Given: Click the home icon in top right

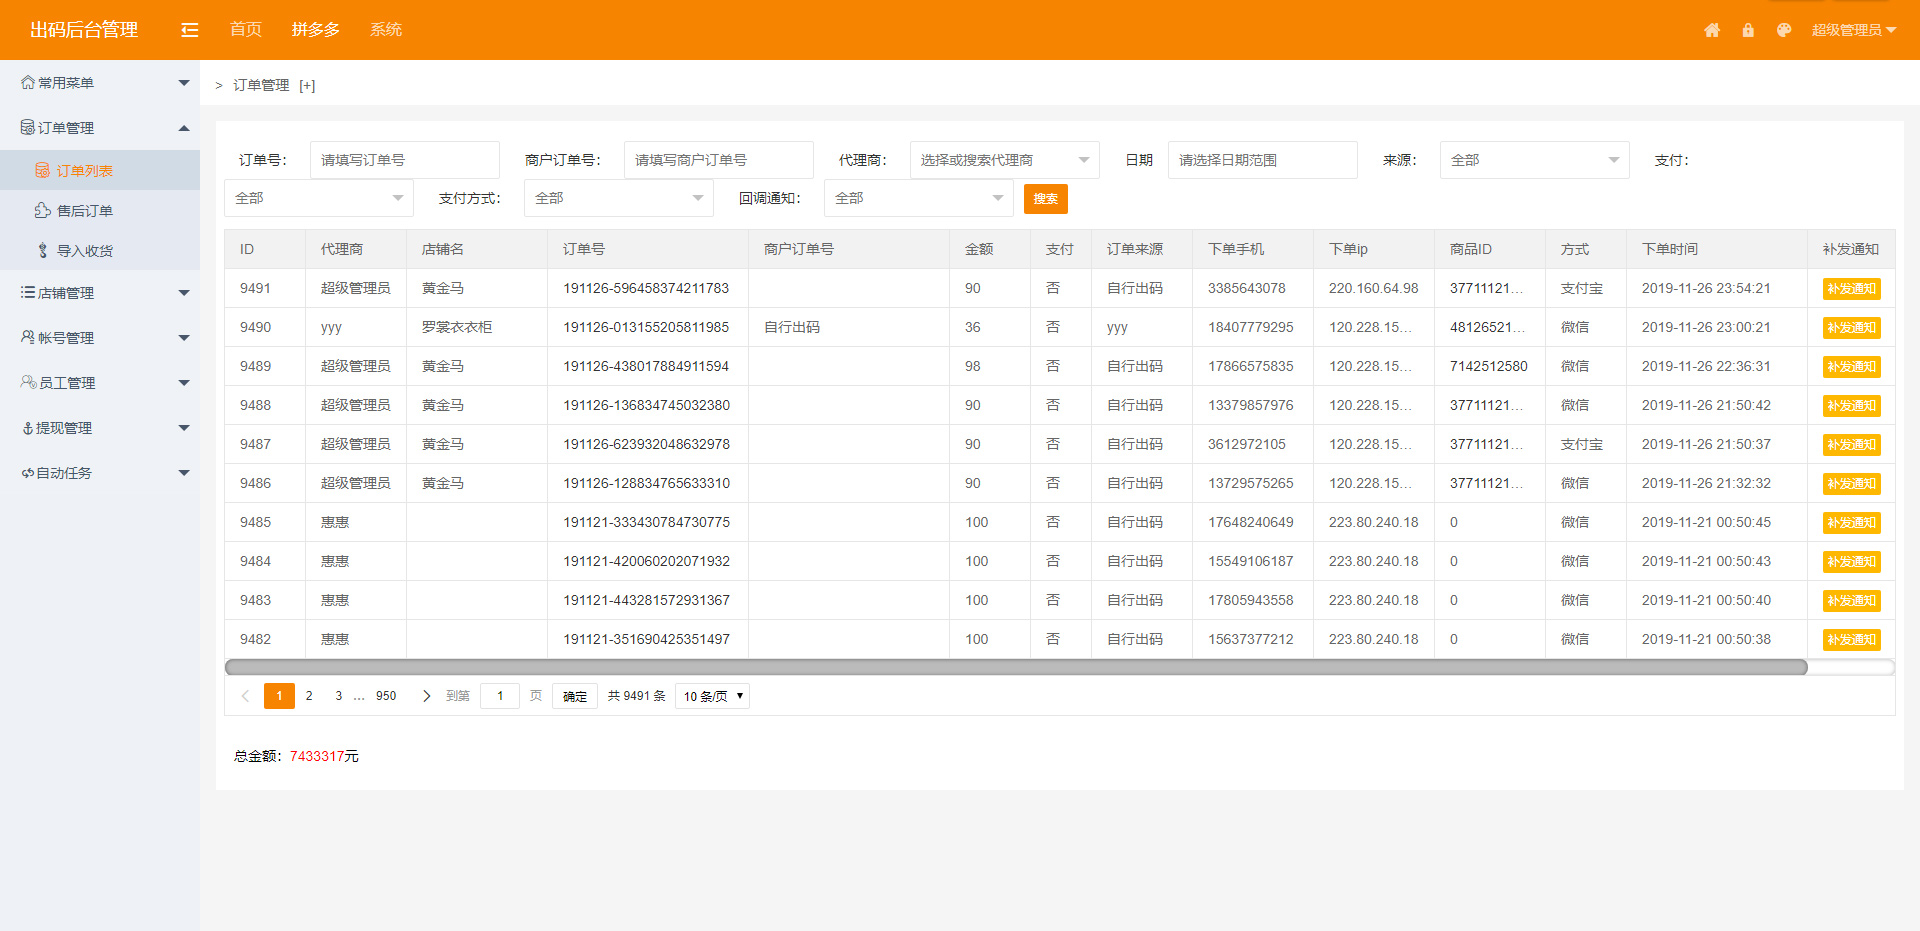Looking at the screenshot, I should pyautogui.click(x=1712, y=30).
